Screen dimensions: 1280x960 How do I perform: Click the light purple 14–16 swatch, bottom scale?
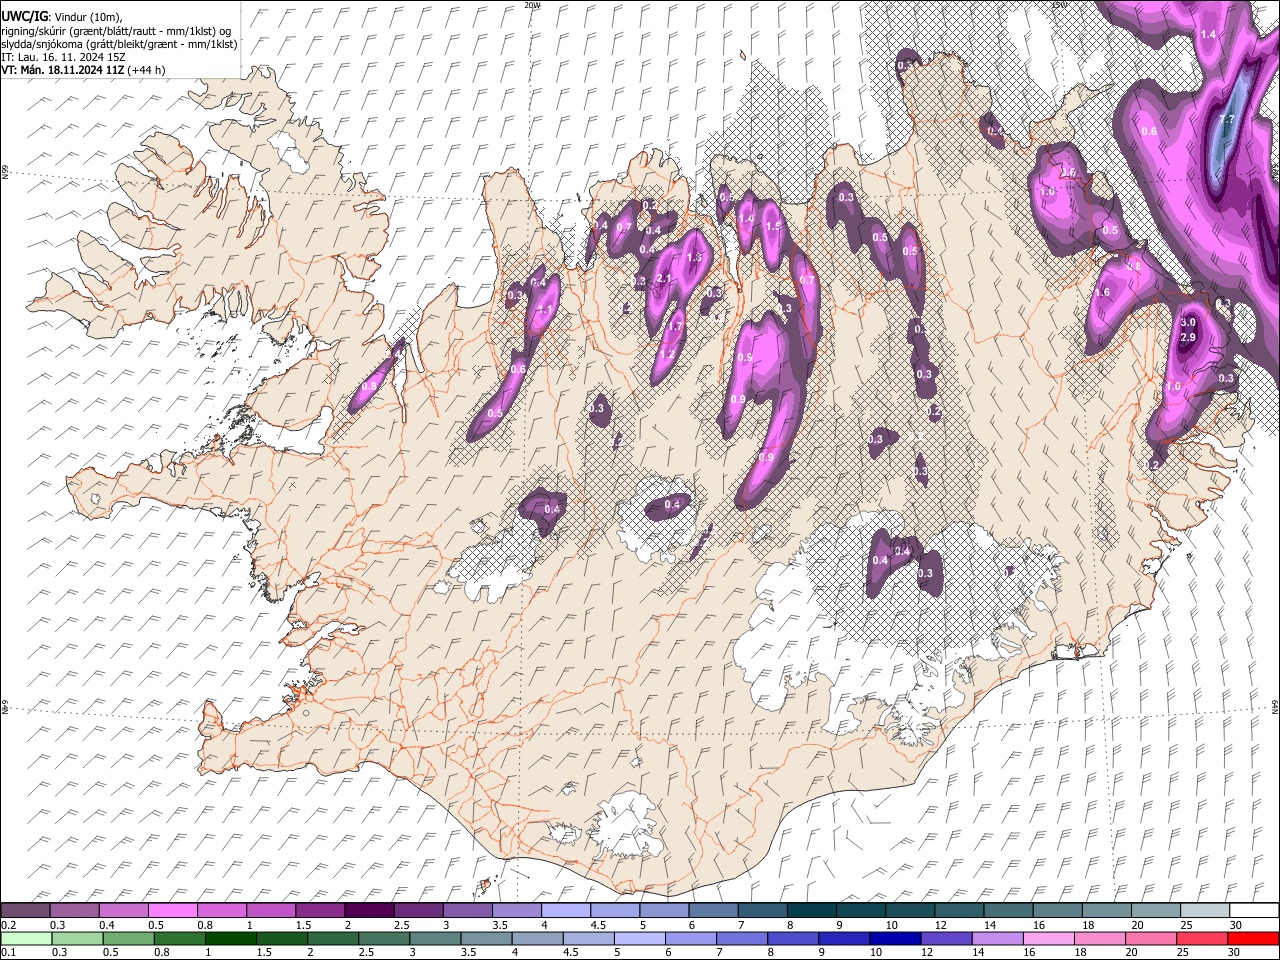(1000, 938)
